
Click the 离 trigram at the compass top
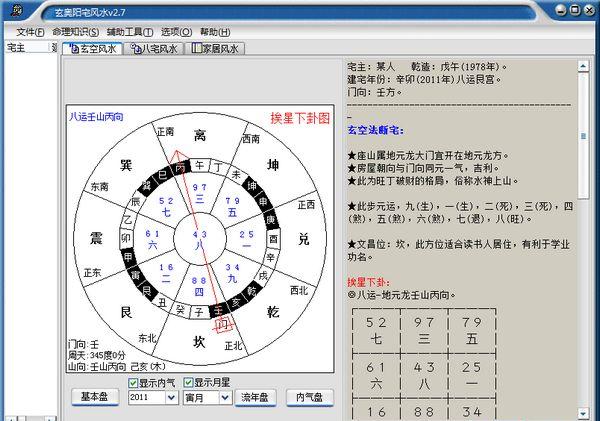[x=200, y=136]
